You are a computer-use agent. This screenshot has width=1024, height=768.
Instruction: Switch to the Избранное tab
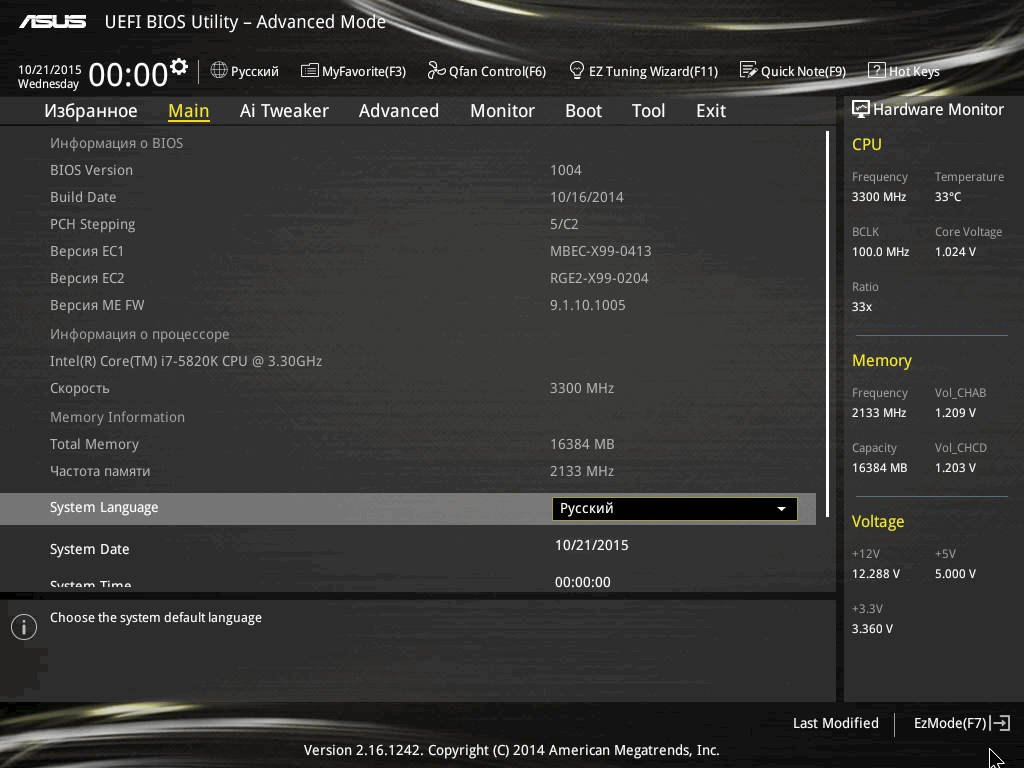91,111
